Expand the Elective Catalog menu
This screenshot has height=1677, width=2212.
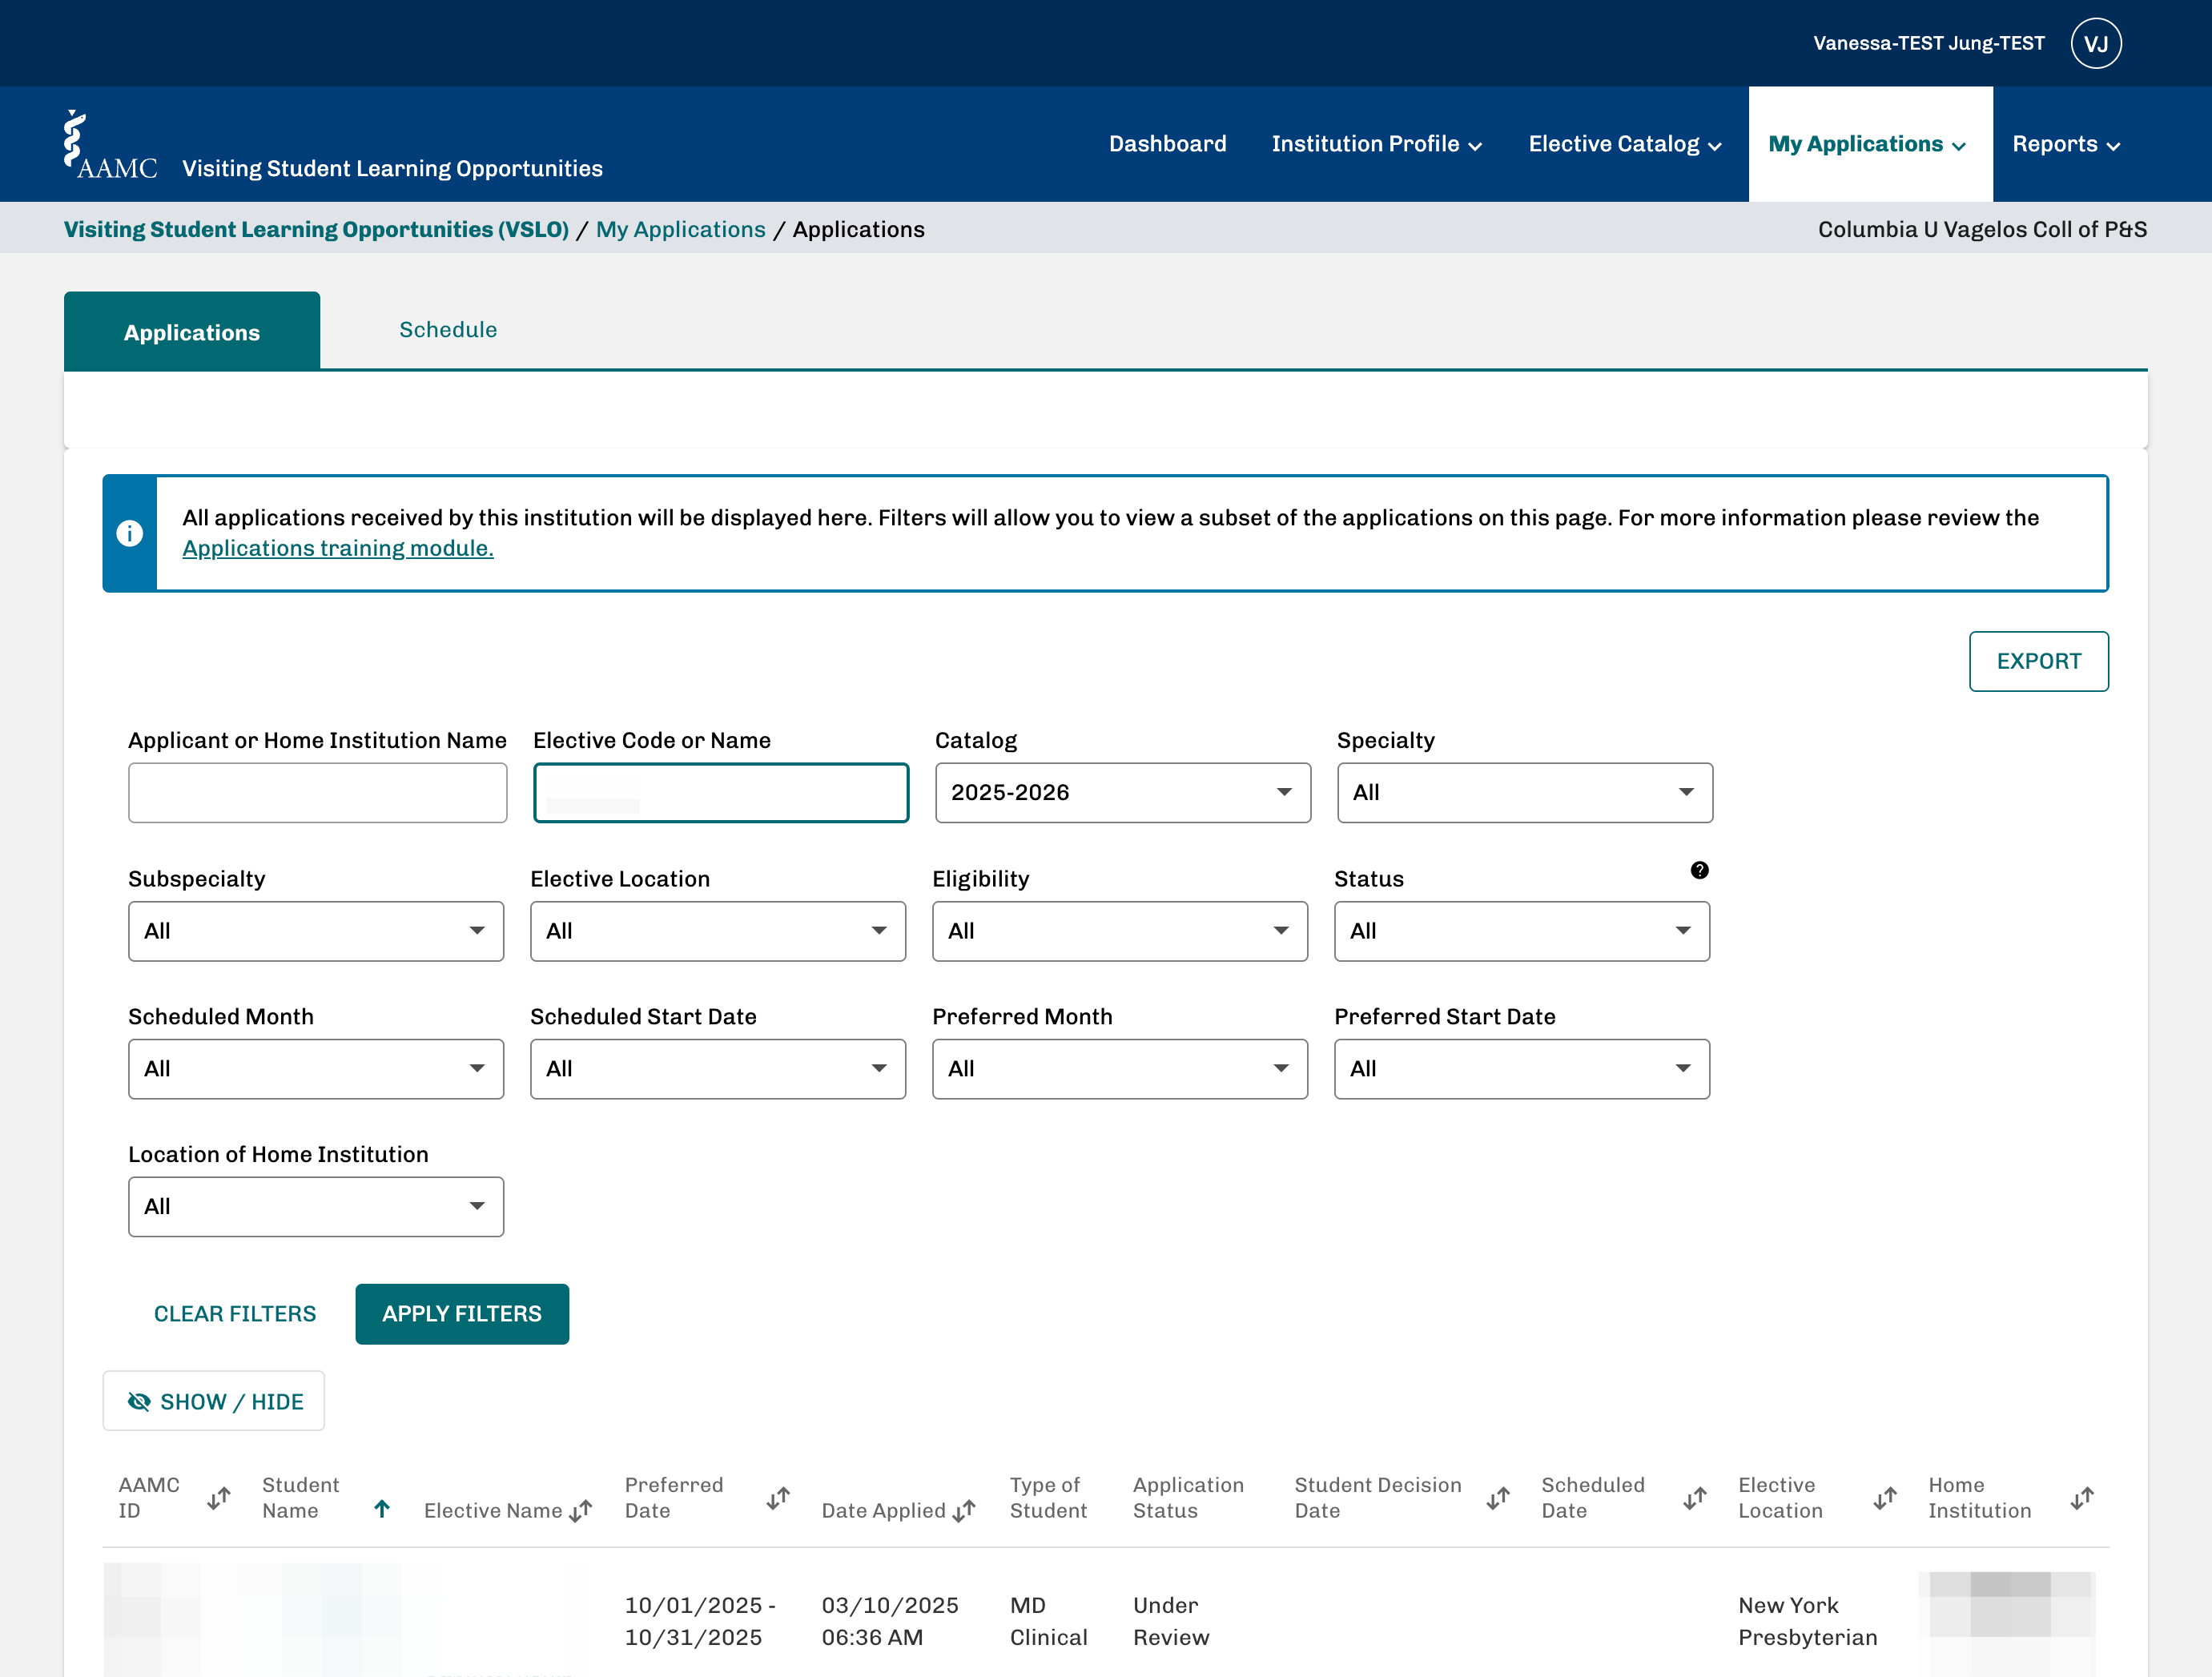pos(1624,144)
